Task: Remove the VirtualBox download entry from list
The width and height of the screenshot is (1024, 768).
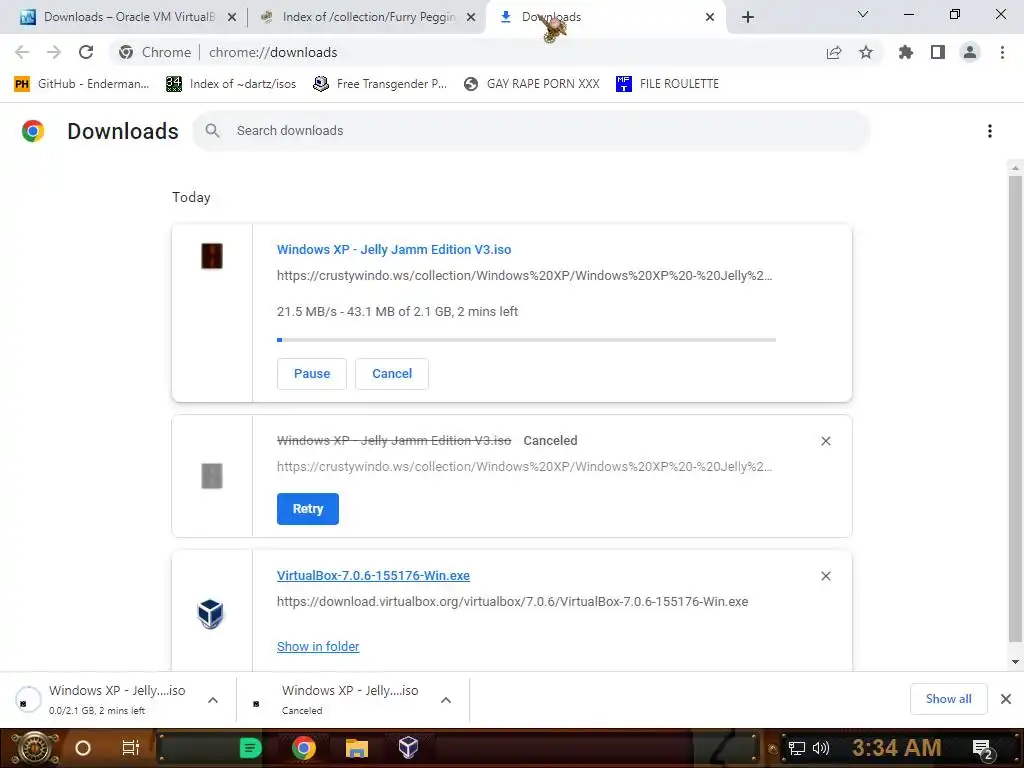Action: coord(826,576)
